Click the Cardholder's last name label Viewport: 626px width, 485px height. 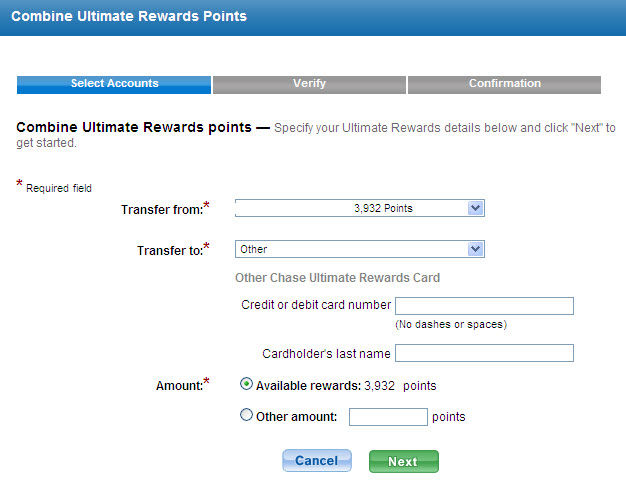pos(326,354)
